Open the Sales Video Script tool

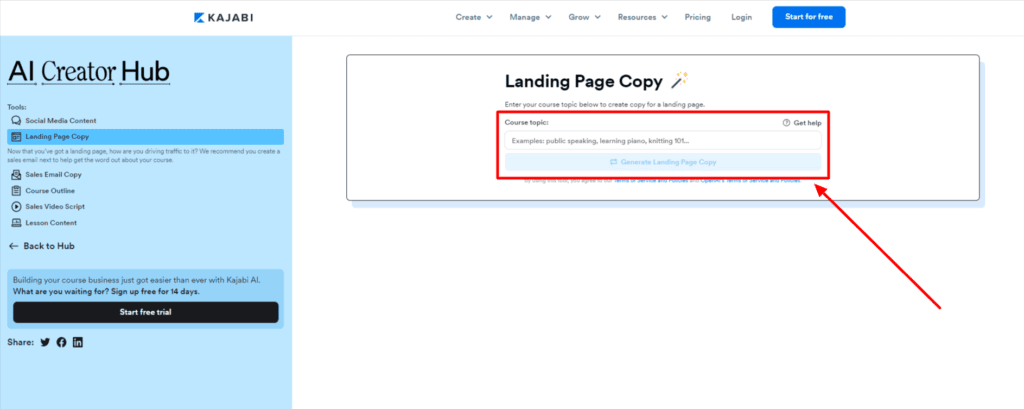[x=55, y=206]
